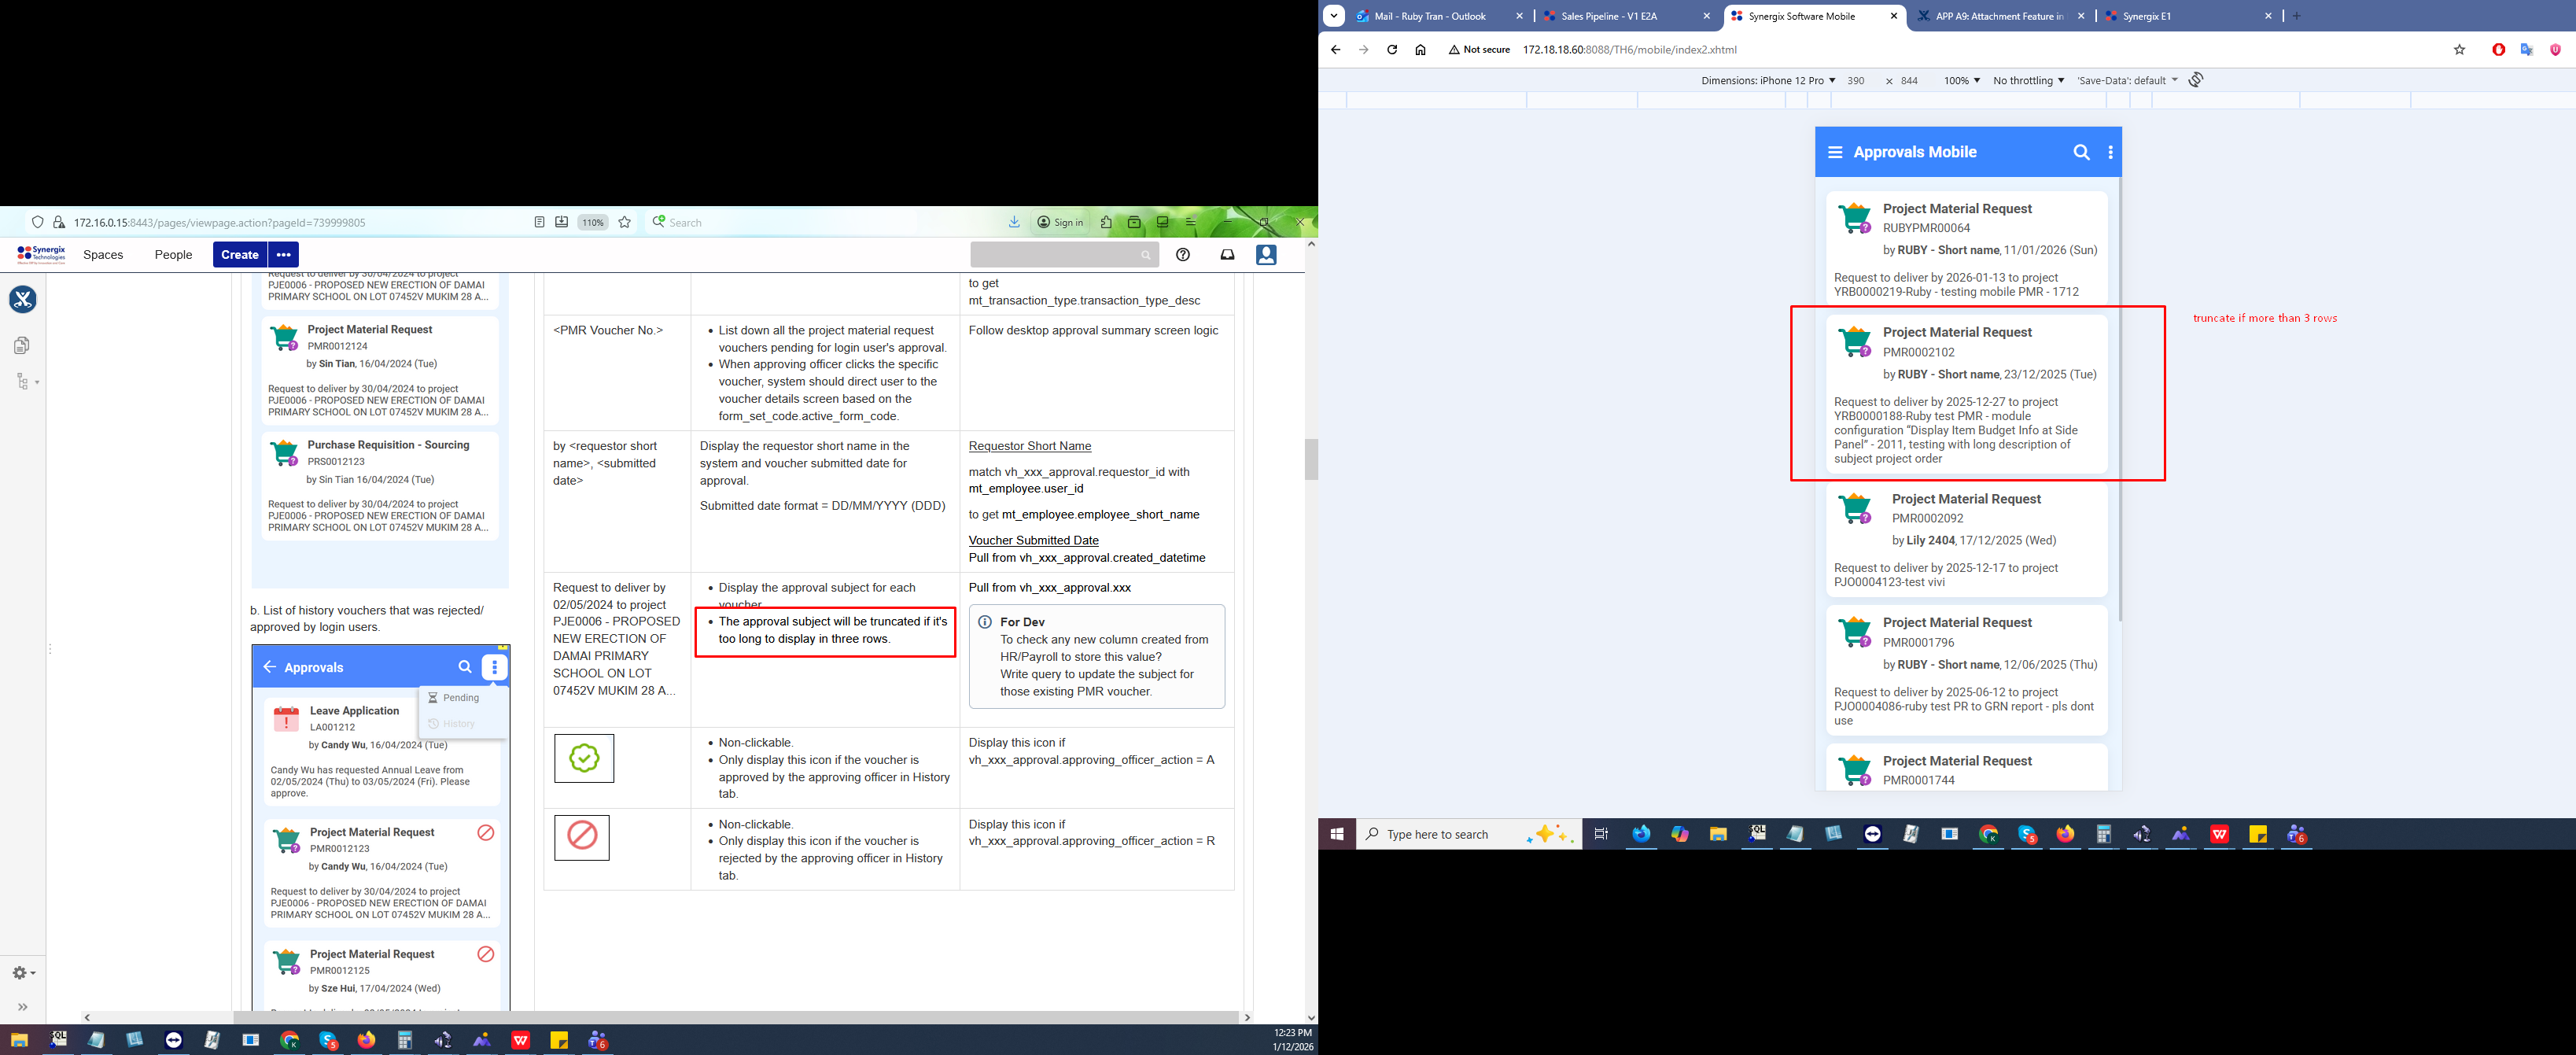This screenshot has height=1055, width=2576.
Task: Click the Firefox reader view icon
Action: 539,222
